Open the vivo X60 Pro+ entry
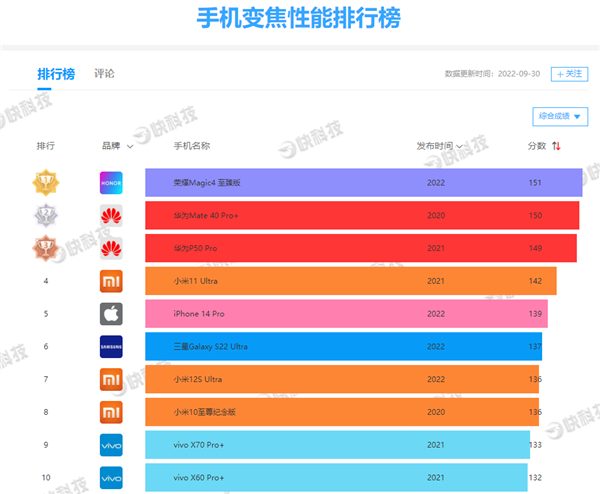 tap(336, 478)
